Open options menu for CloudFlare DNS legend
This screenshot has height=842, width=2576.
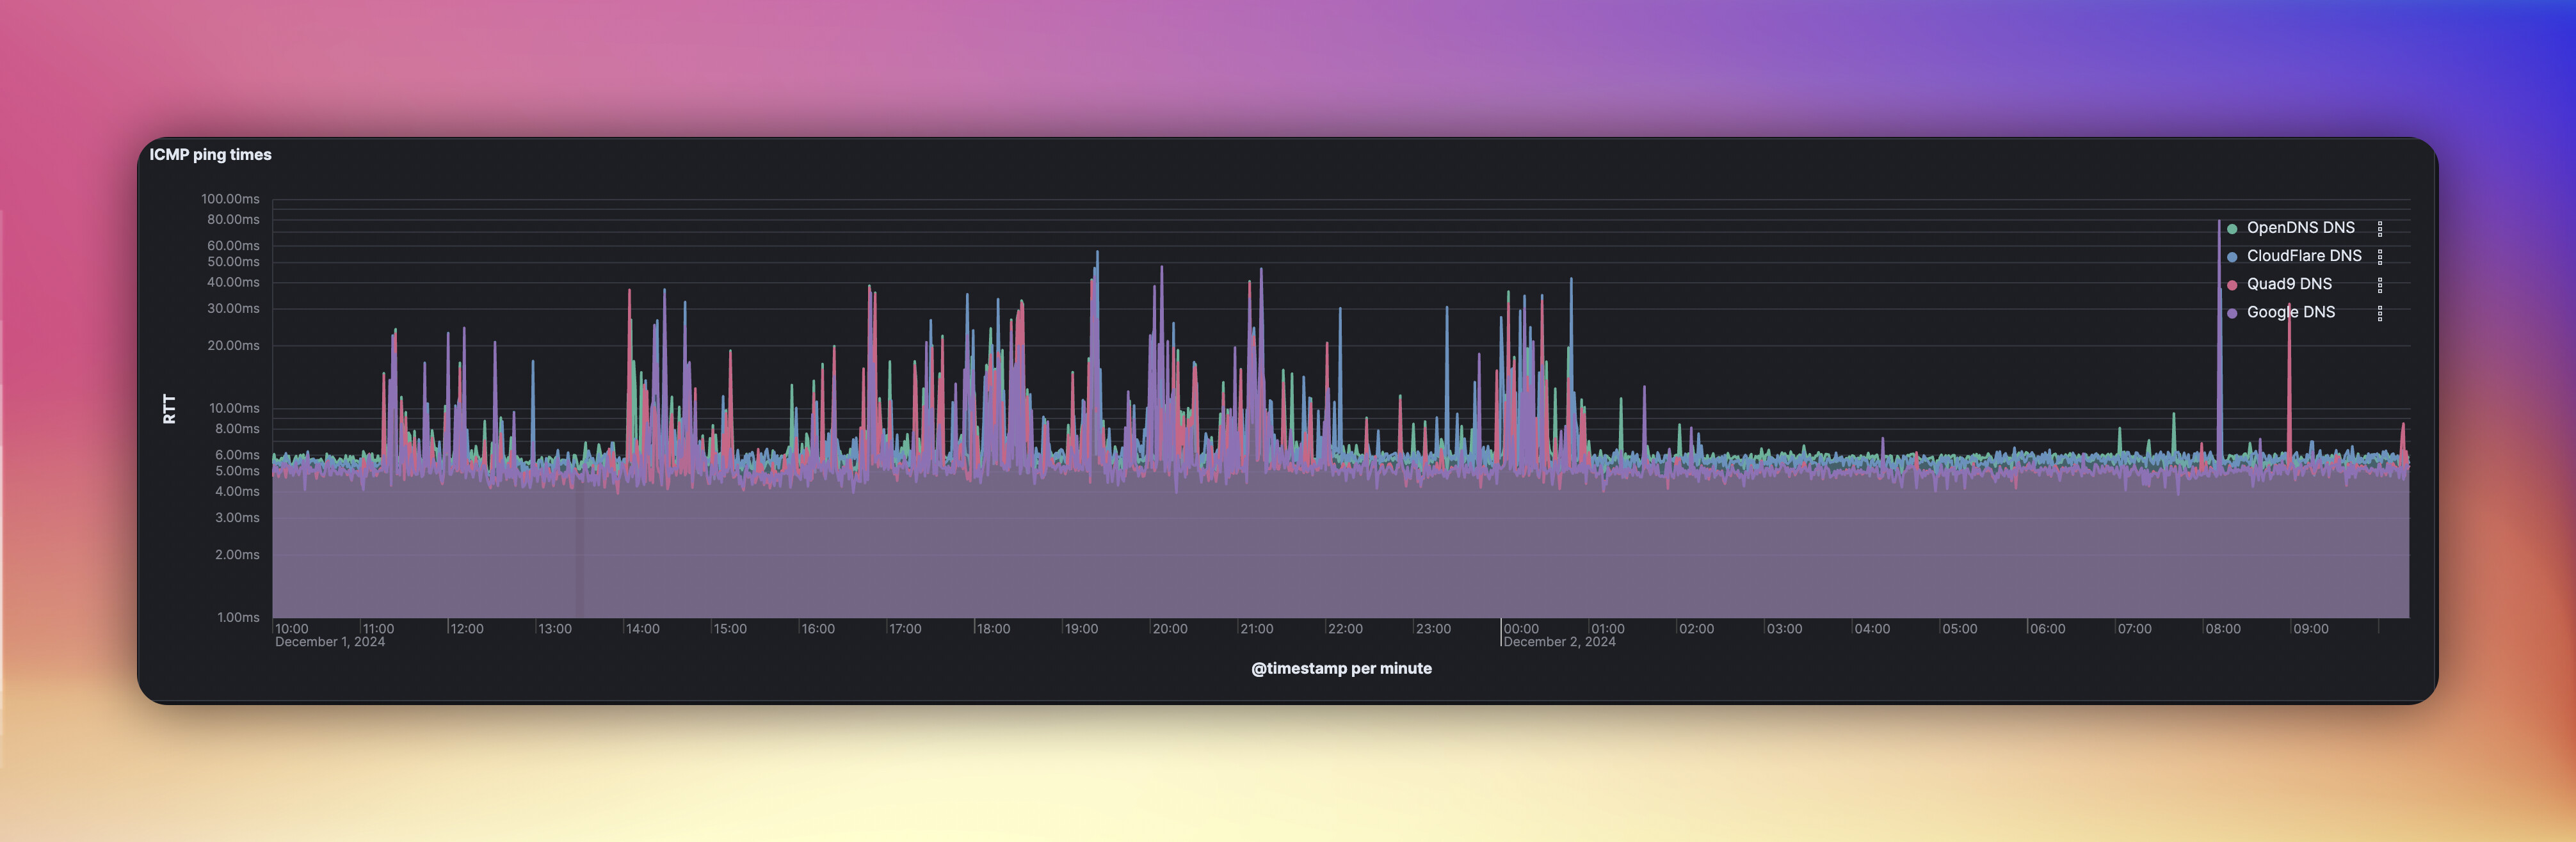(2380, 257)
